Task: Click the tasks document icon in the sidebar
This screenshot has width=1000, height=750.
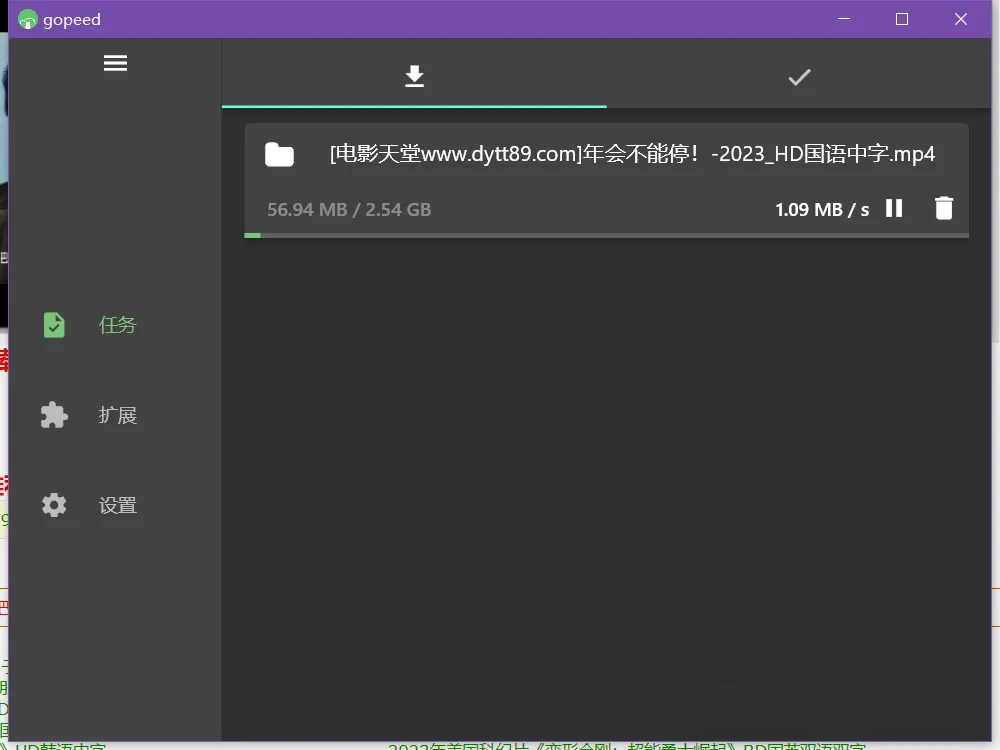Action: (x=54, y=325)
